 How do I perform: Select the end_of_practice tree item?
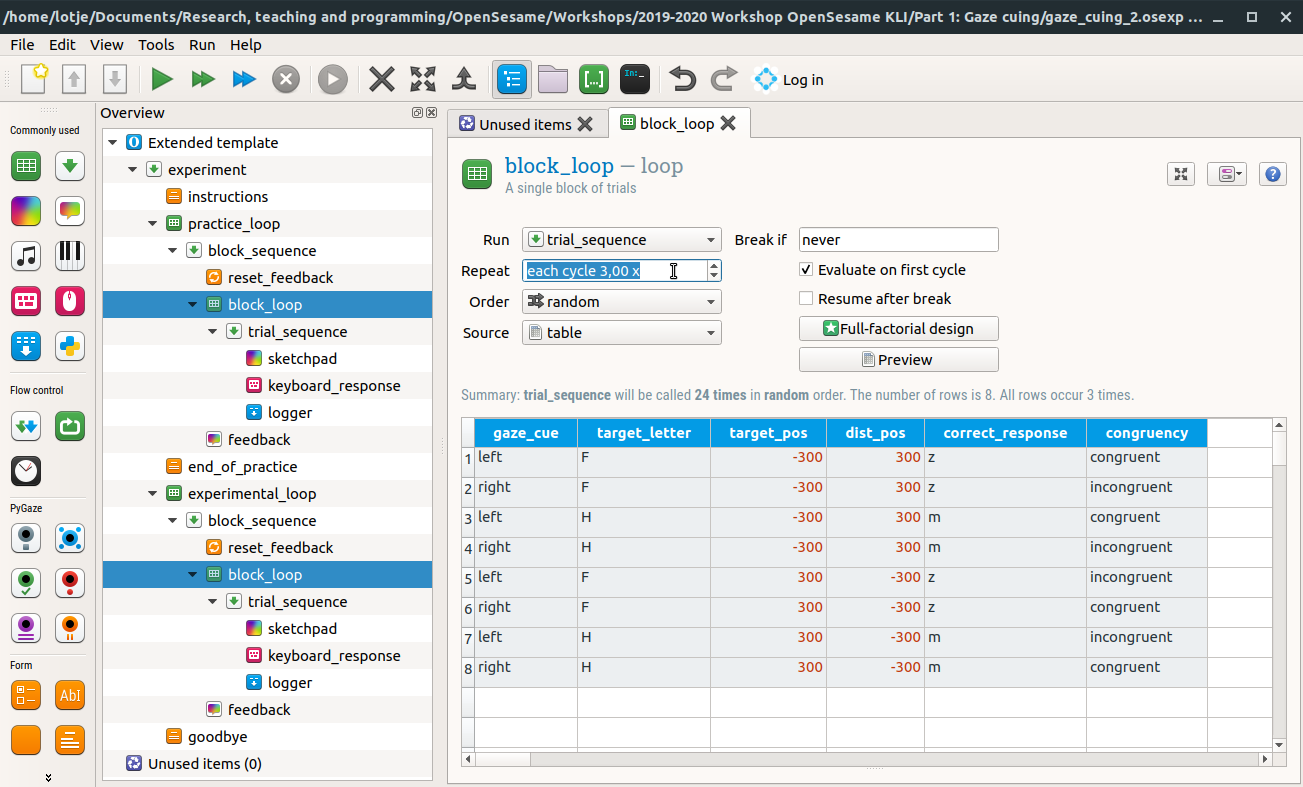pos(242,467)
